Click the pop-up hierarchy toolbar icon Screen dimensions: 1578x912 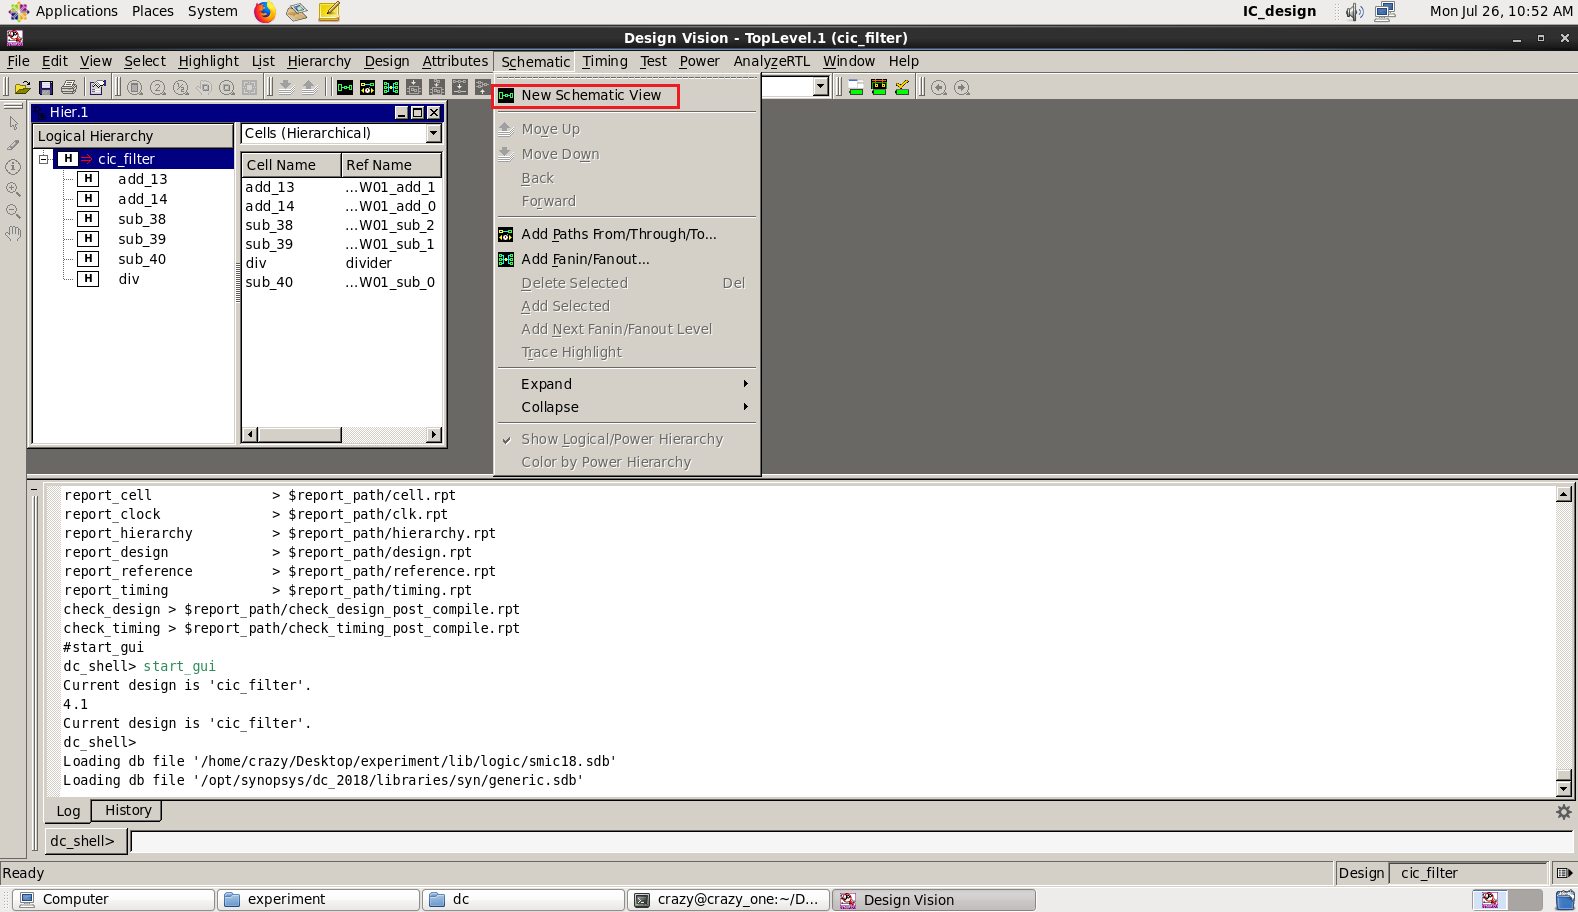309,87
